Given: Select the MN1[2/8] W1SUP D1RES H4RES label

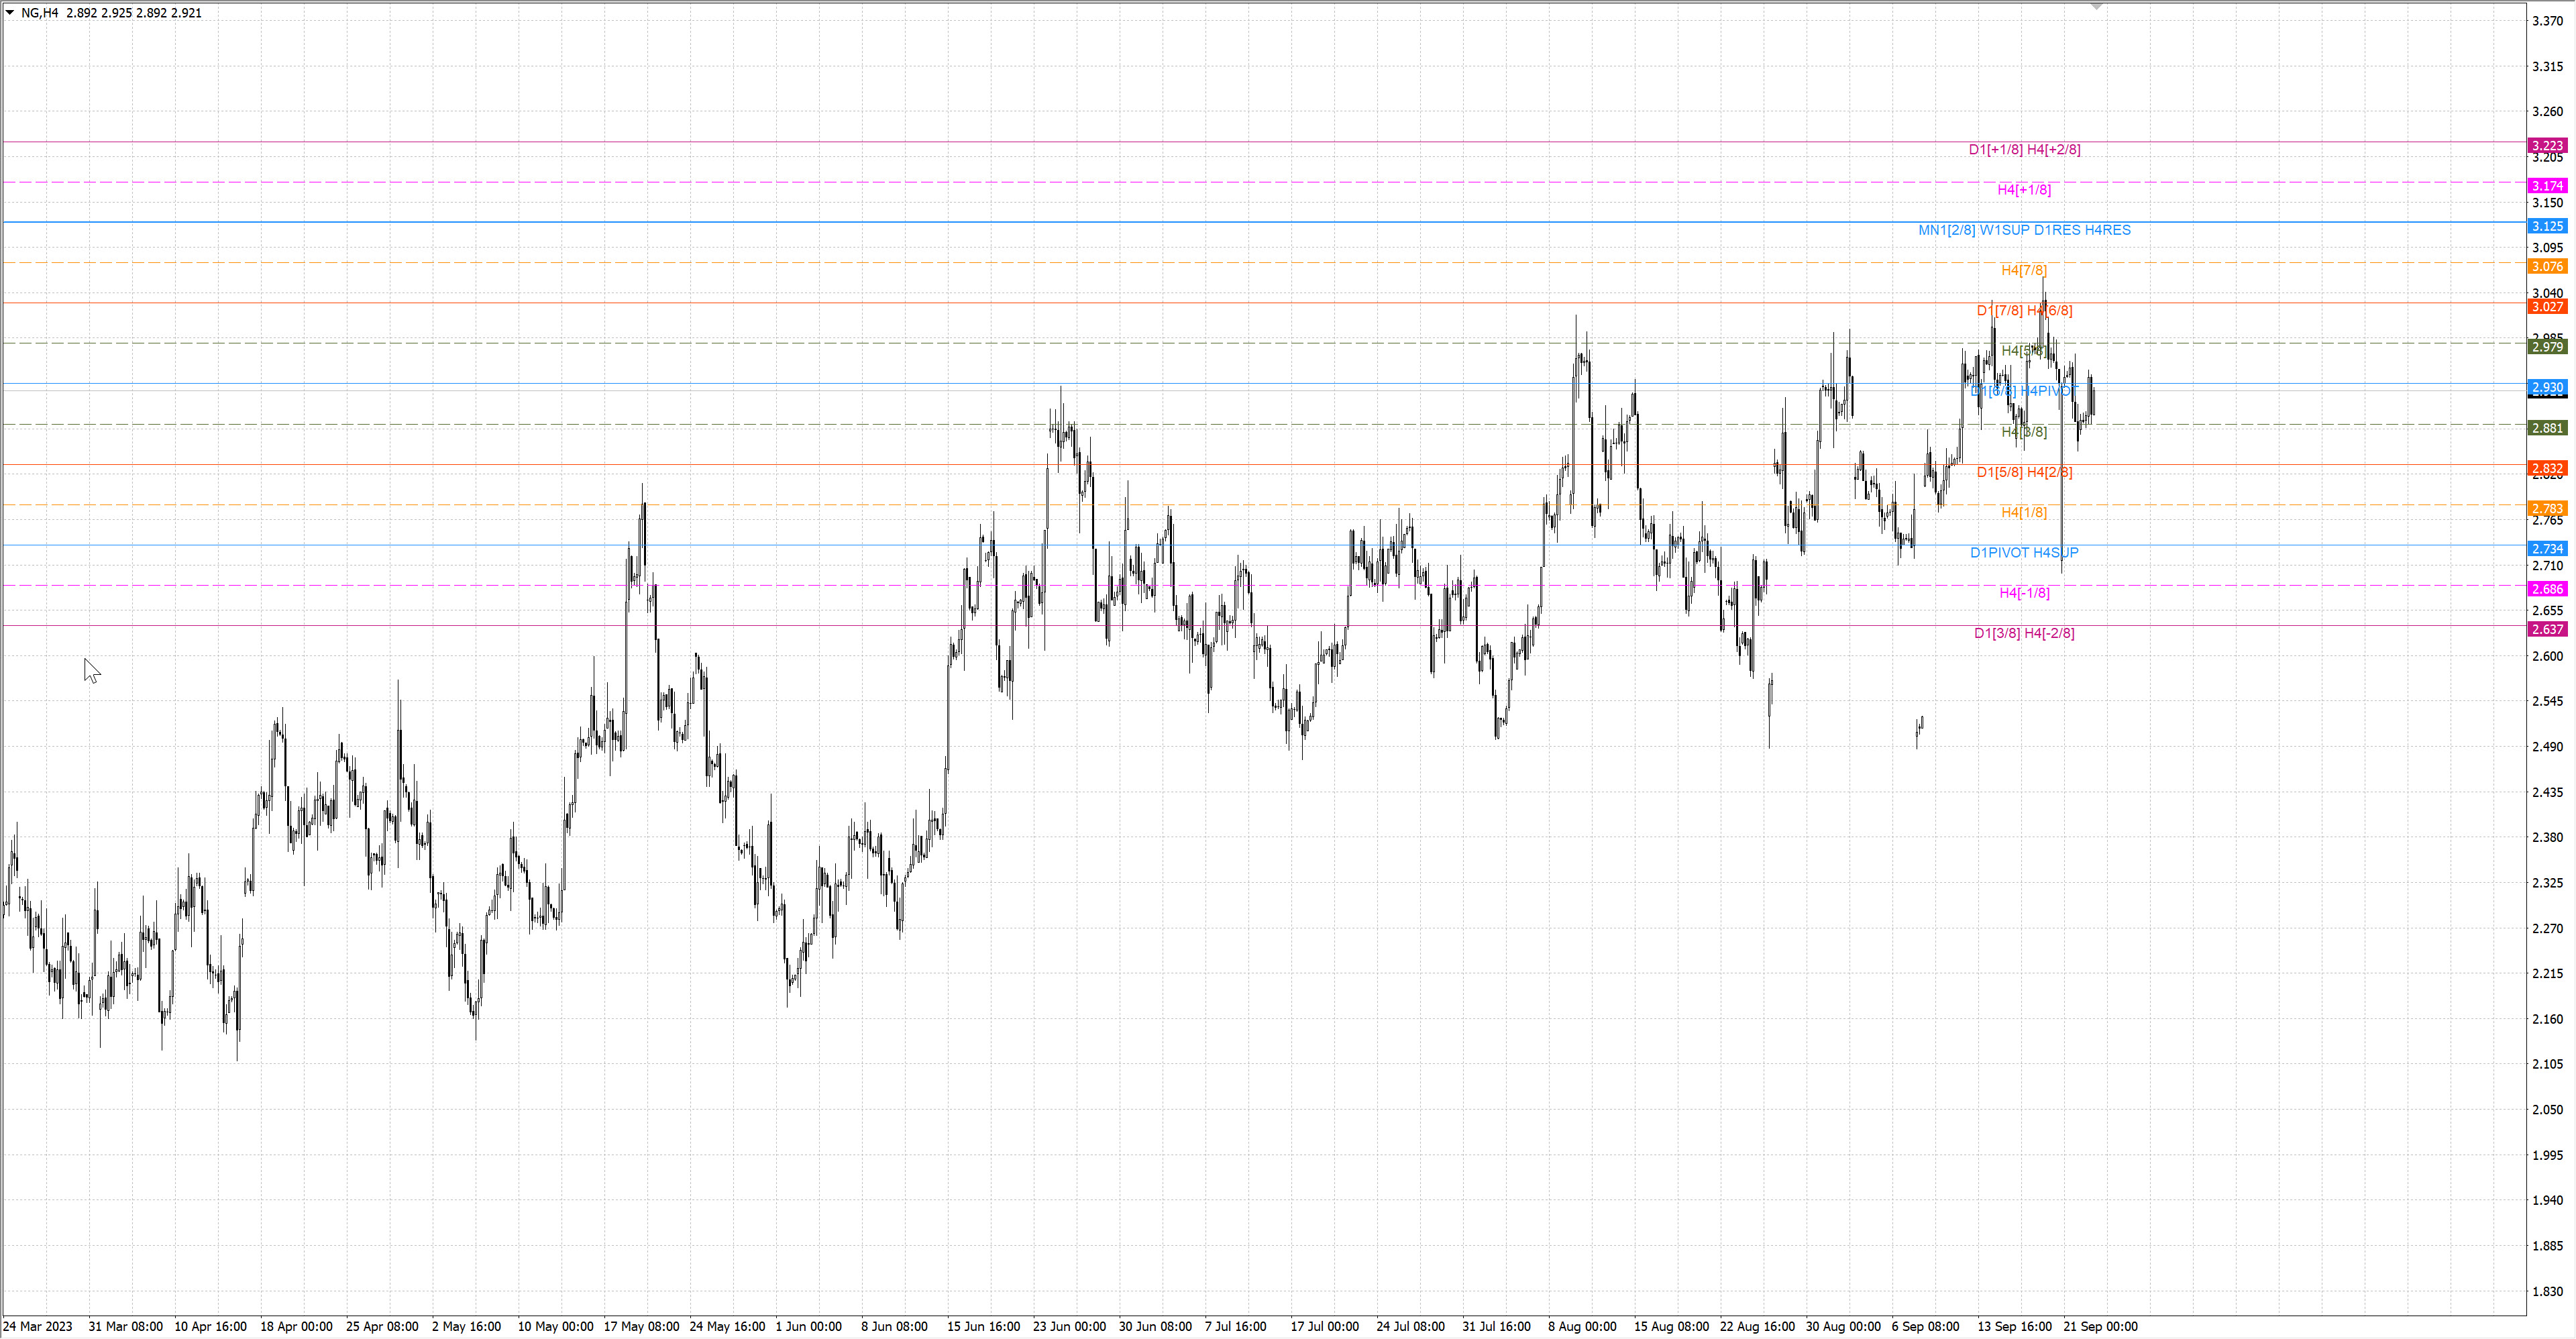Looking at the screenshot, I should [x=2024, y=230].
